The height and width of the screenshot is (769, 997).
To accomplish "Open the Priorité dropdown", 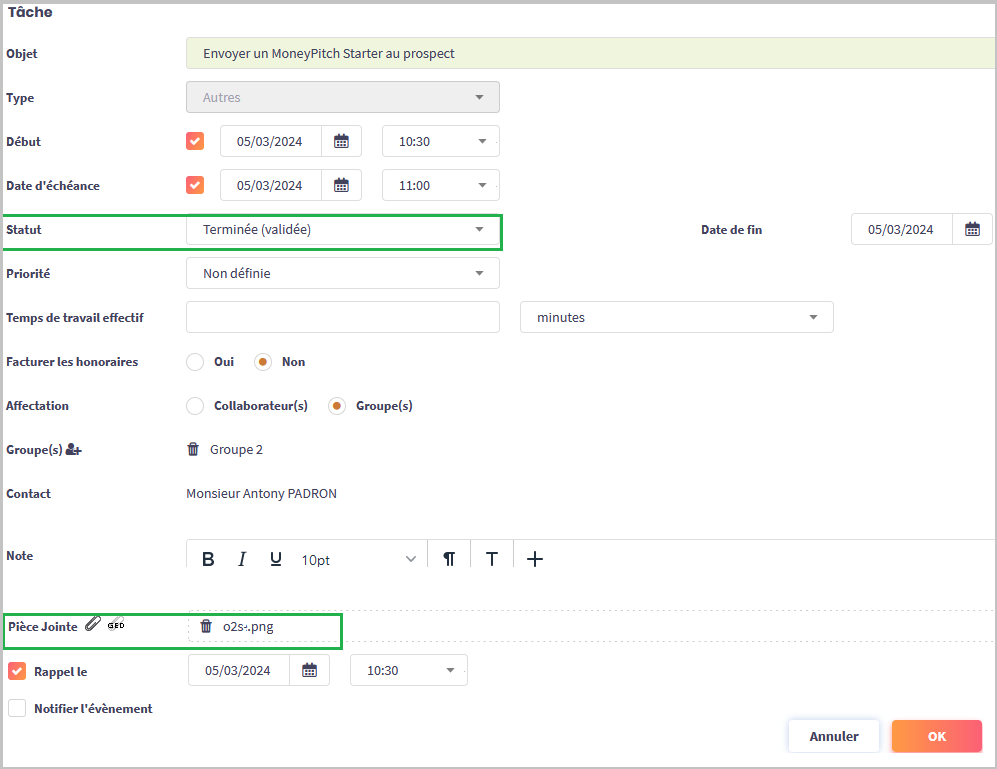I will (x=343, y=274).
